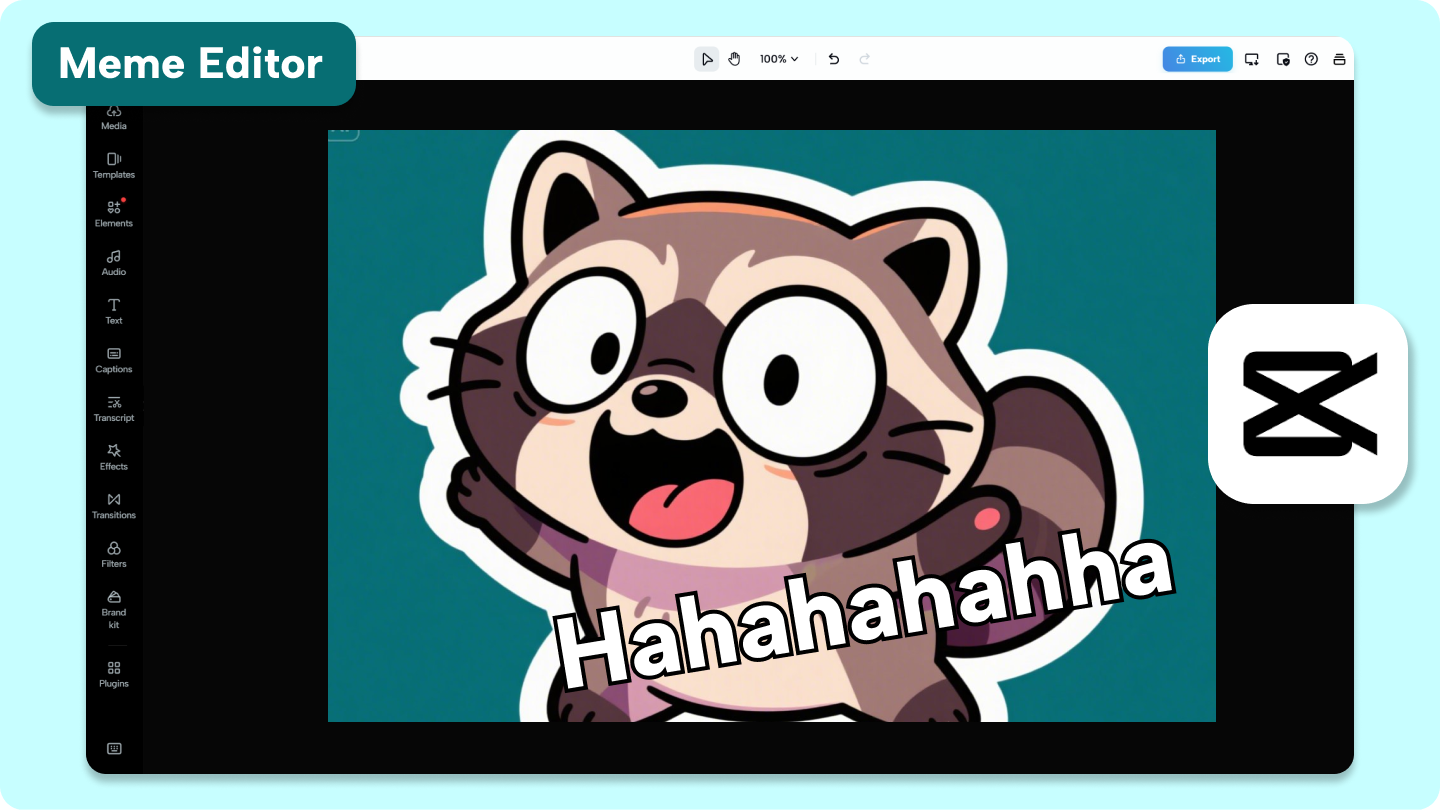Click the Export button
Image resolution: width=1440 pixels, height=810 pixels.
(x=1198, y=59)
